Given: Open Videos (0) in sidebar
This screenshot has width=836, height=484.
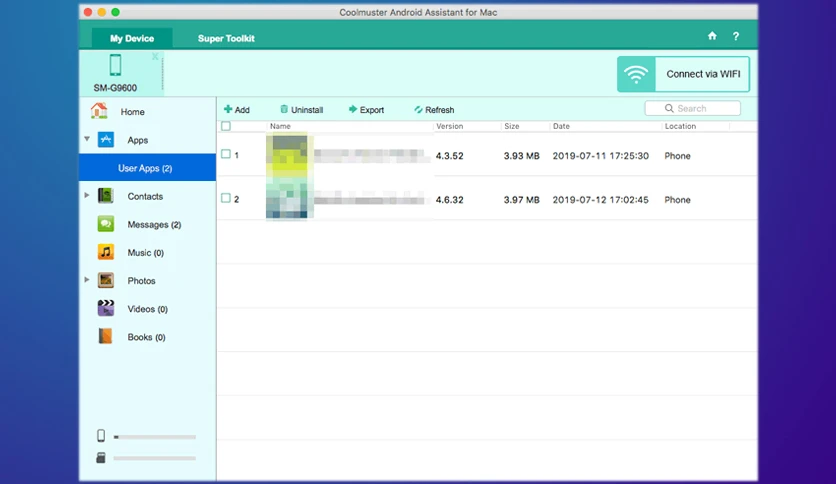Looking at the screenshot, I should coord(148,309).
